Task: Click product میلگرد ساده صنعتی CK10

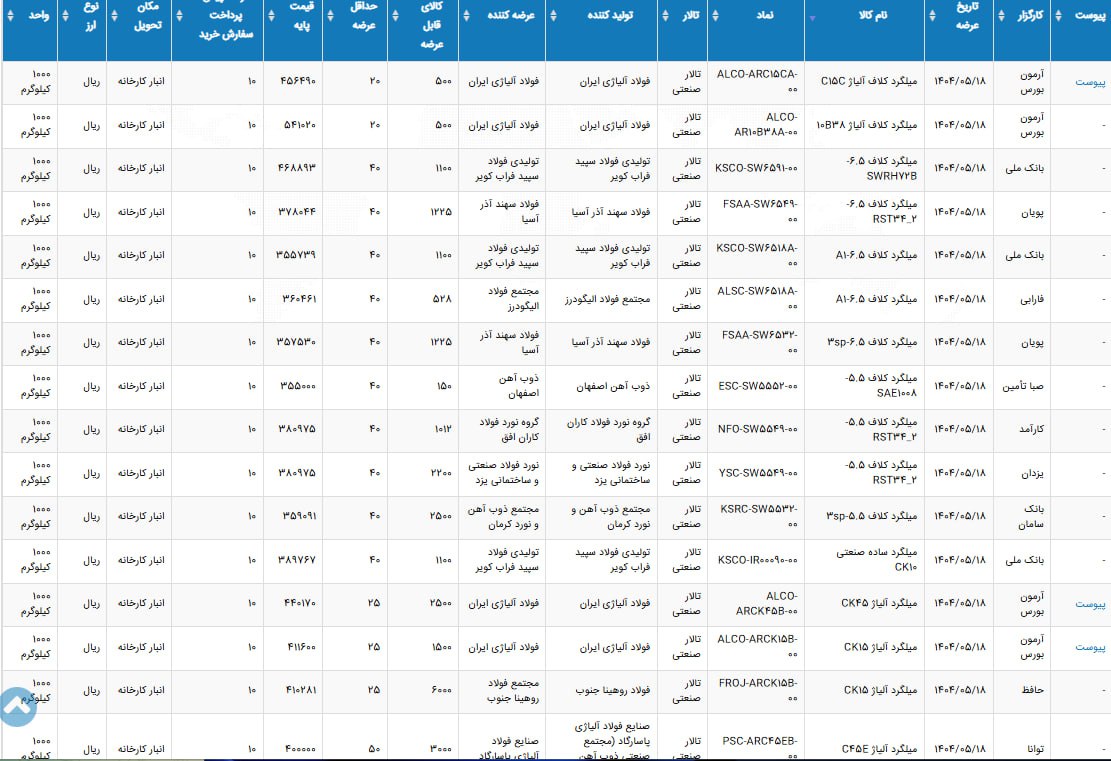Action: (876, 560)
